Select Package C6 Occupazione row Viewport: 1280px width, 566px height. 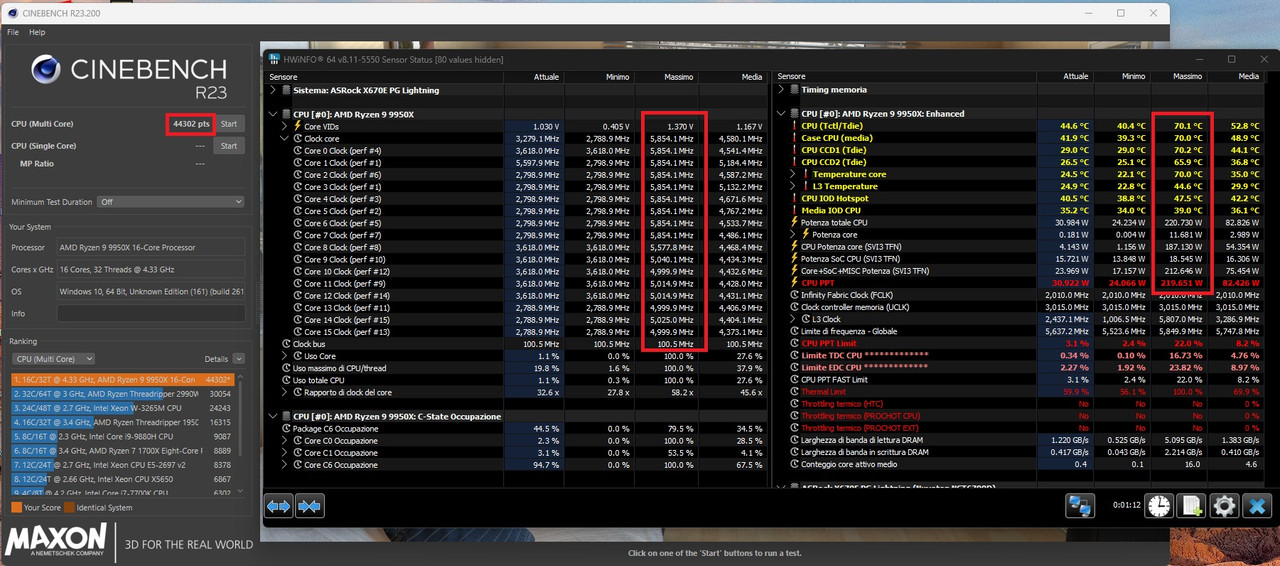[518, 428]
